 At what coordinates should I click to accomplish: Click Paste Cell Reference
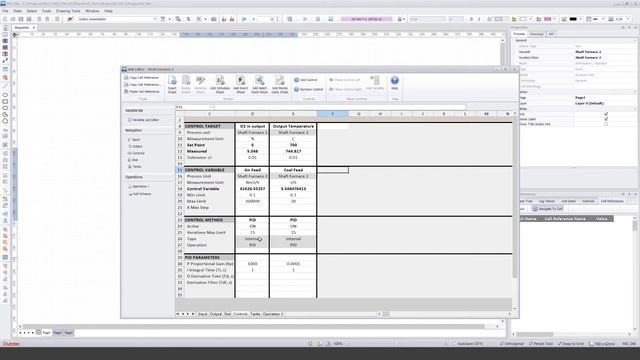tap(142, 91)
